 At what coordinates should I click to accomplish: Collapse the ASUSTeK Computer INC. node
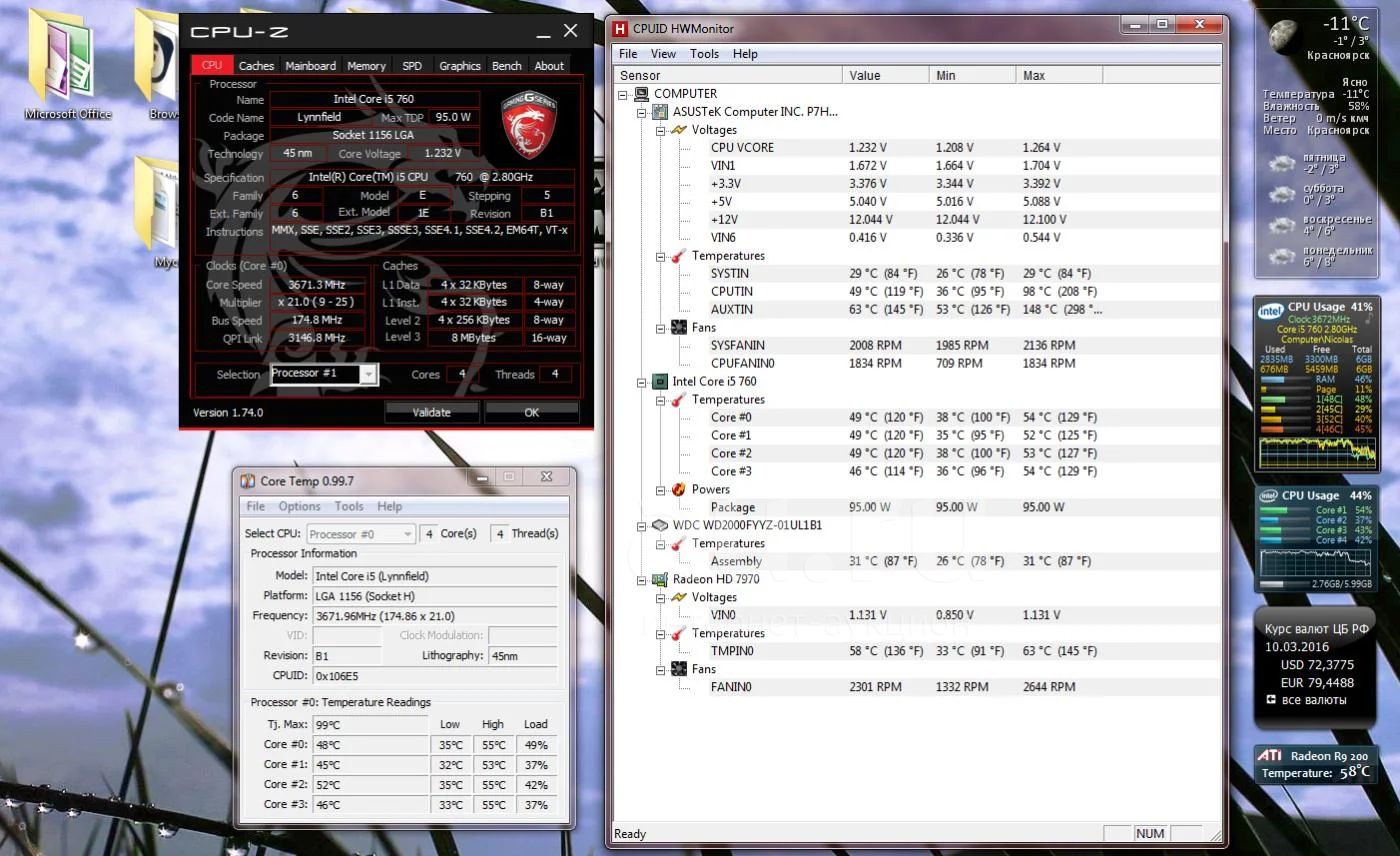642,113
